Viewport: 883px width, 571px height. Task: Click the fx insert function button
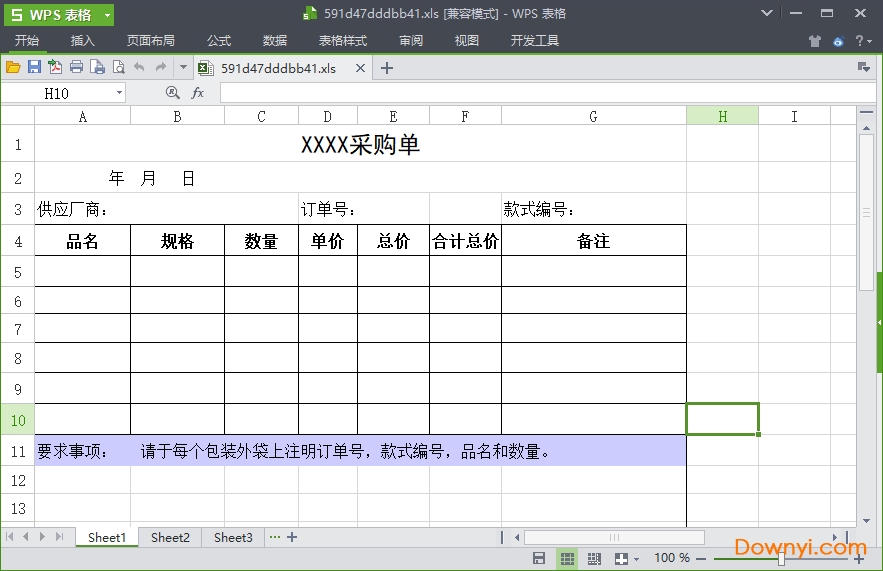[198, 92]
